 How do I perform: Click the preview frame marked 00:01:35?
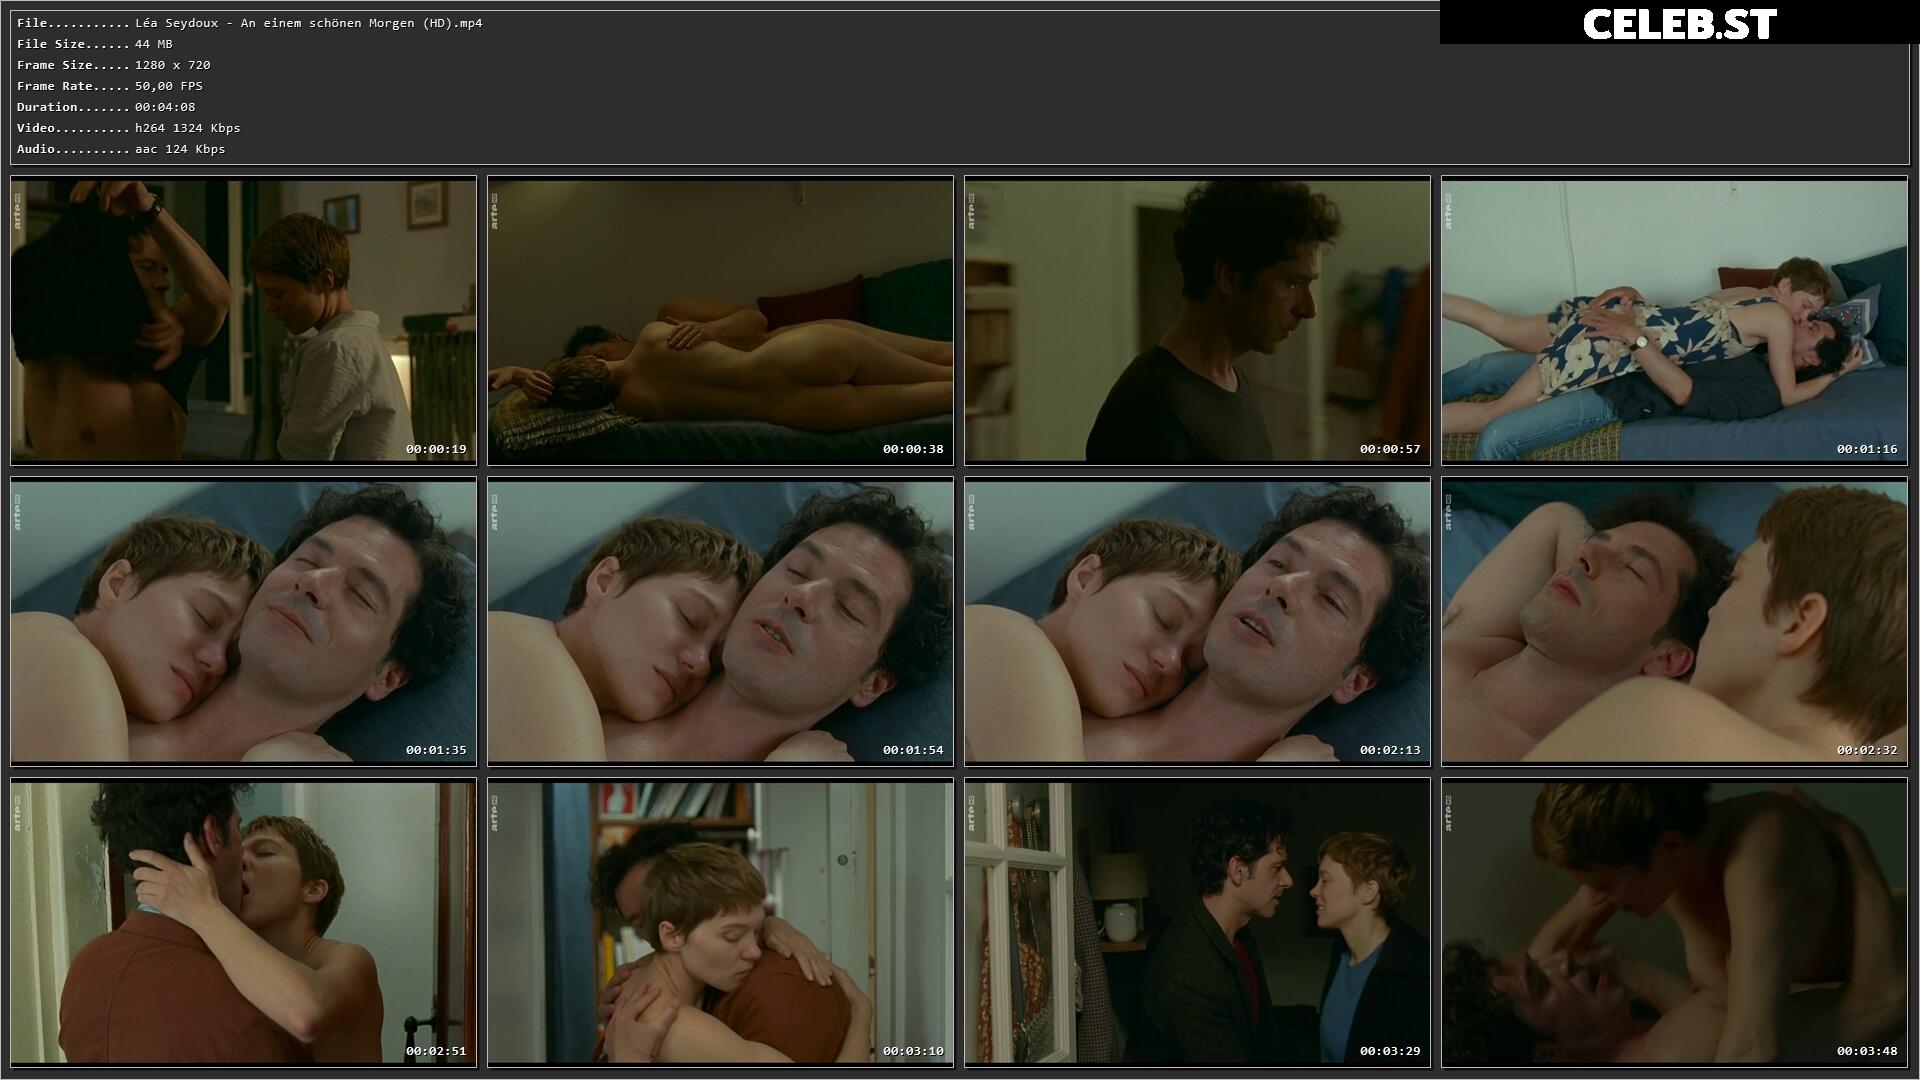pyautogui.click(x=243, y=622)
